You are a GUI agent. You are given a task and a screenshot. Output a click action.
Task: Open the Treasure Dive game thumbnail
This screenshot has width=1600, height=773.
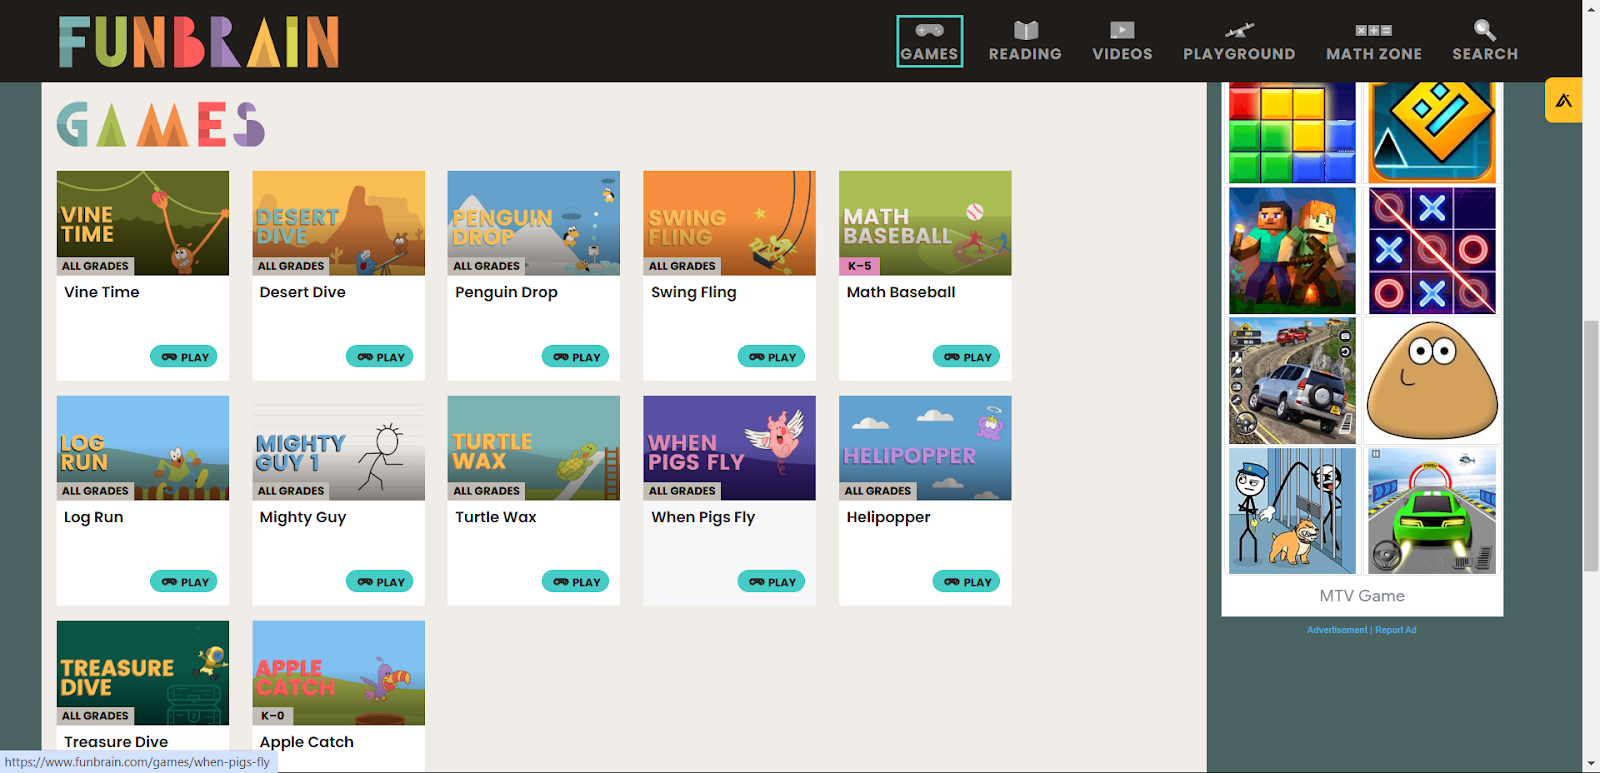pyautogui.click(x=142, y=672)
